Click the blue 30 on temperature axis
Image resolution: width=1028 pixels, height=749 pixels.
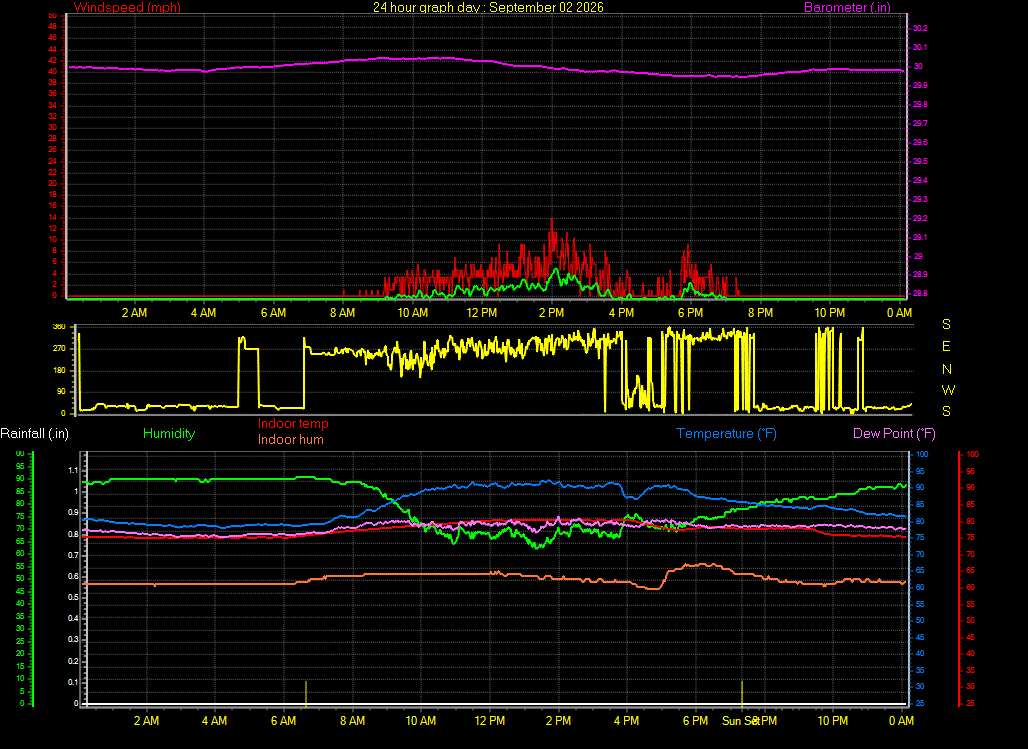[920, 687]
